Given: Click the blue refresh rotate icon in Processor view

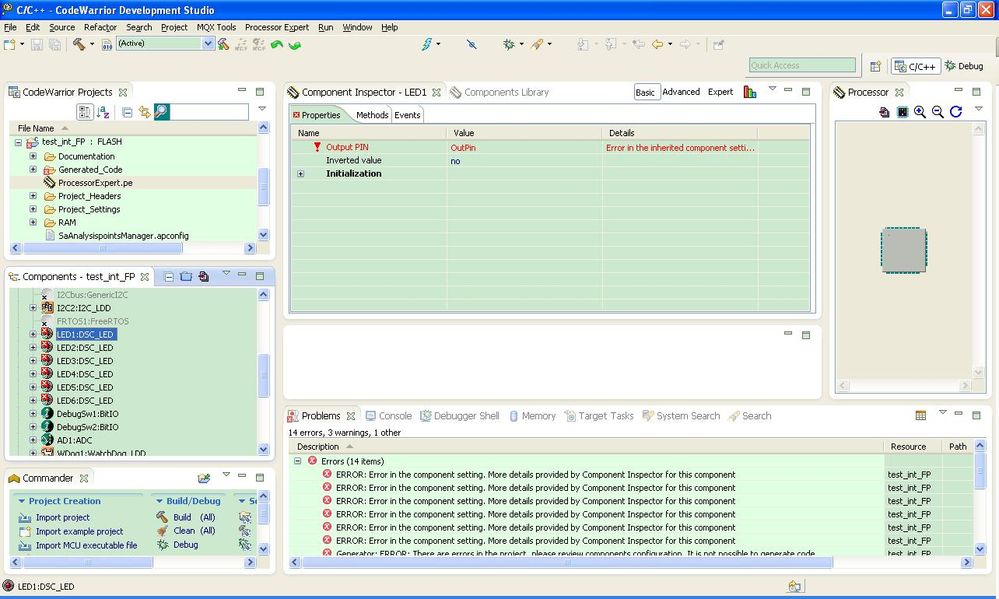Looking at the screenshot, I should [956, 112].
